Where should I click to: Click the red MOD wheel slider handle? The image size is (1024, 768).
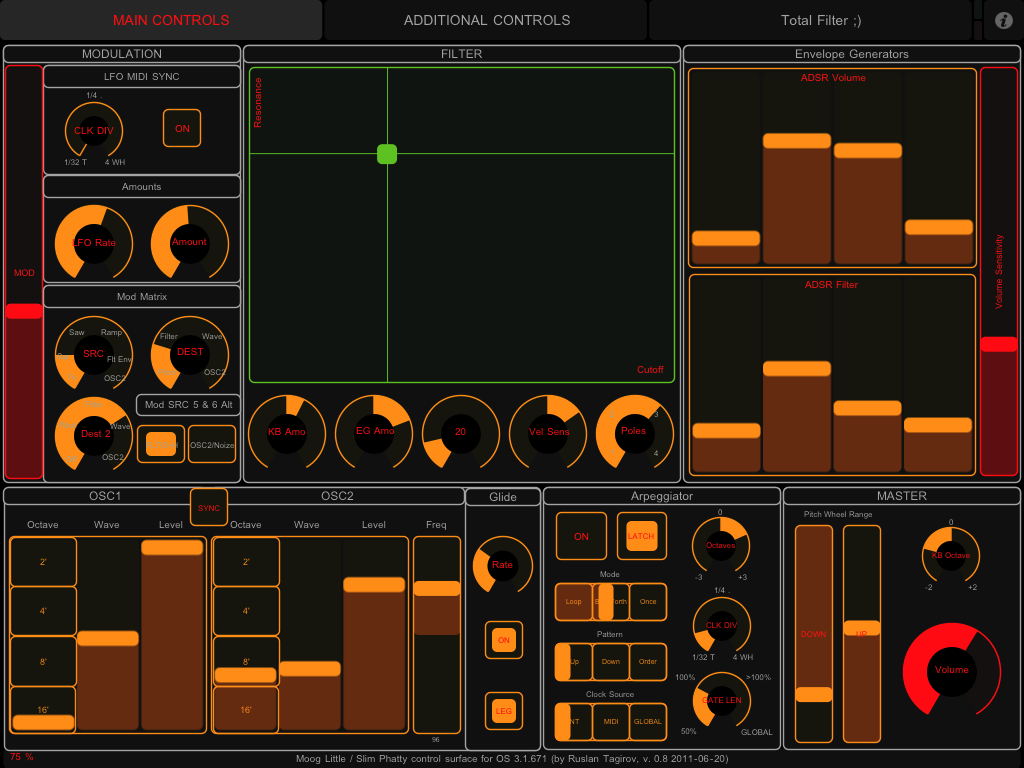(x=24, y=311)
